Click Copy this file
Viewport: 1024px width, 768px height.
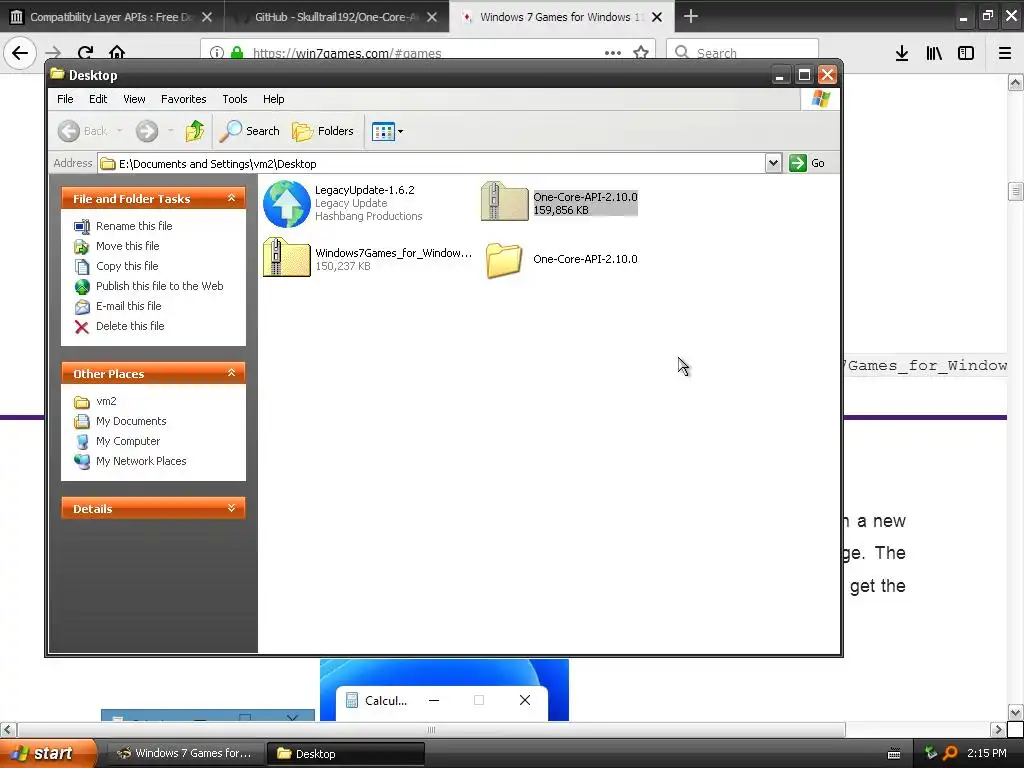[127, 266]
